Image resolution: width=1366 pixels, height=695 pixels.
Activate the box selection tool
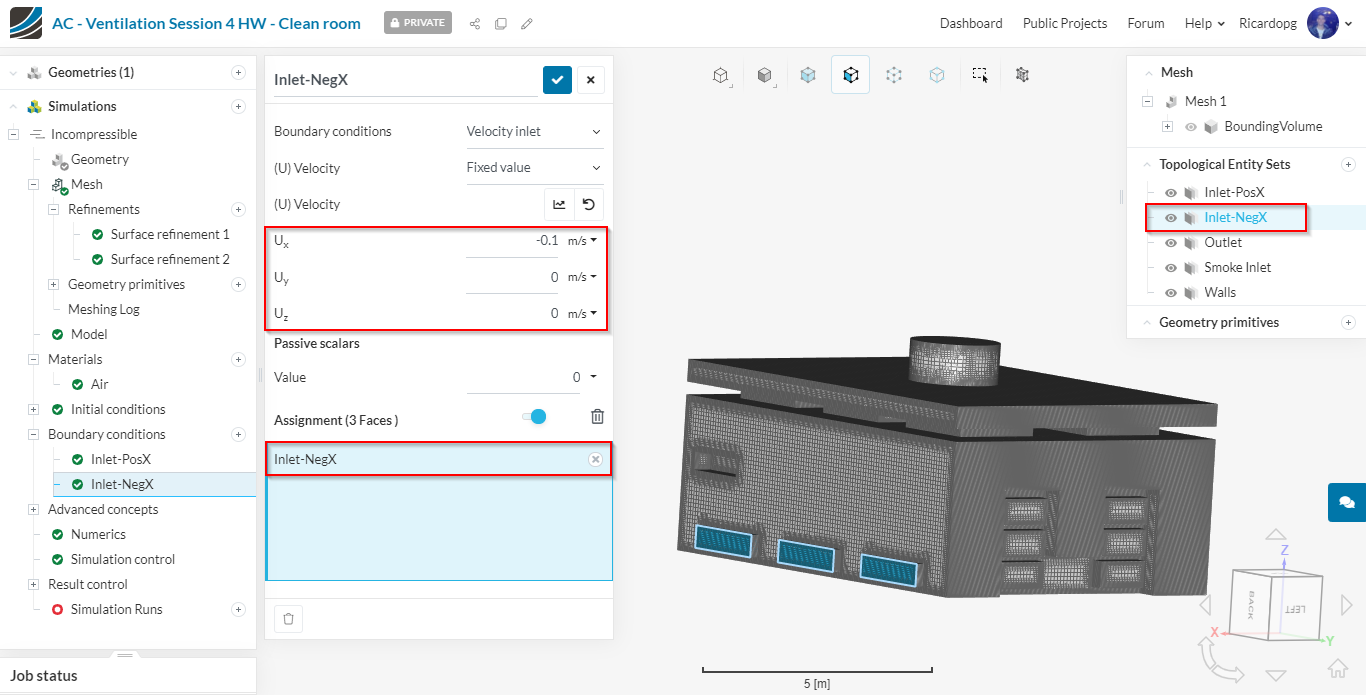point(980,75)
